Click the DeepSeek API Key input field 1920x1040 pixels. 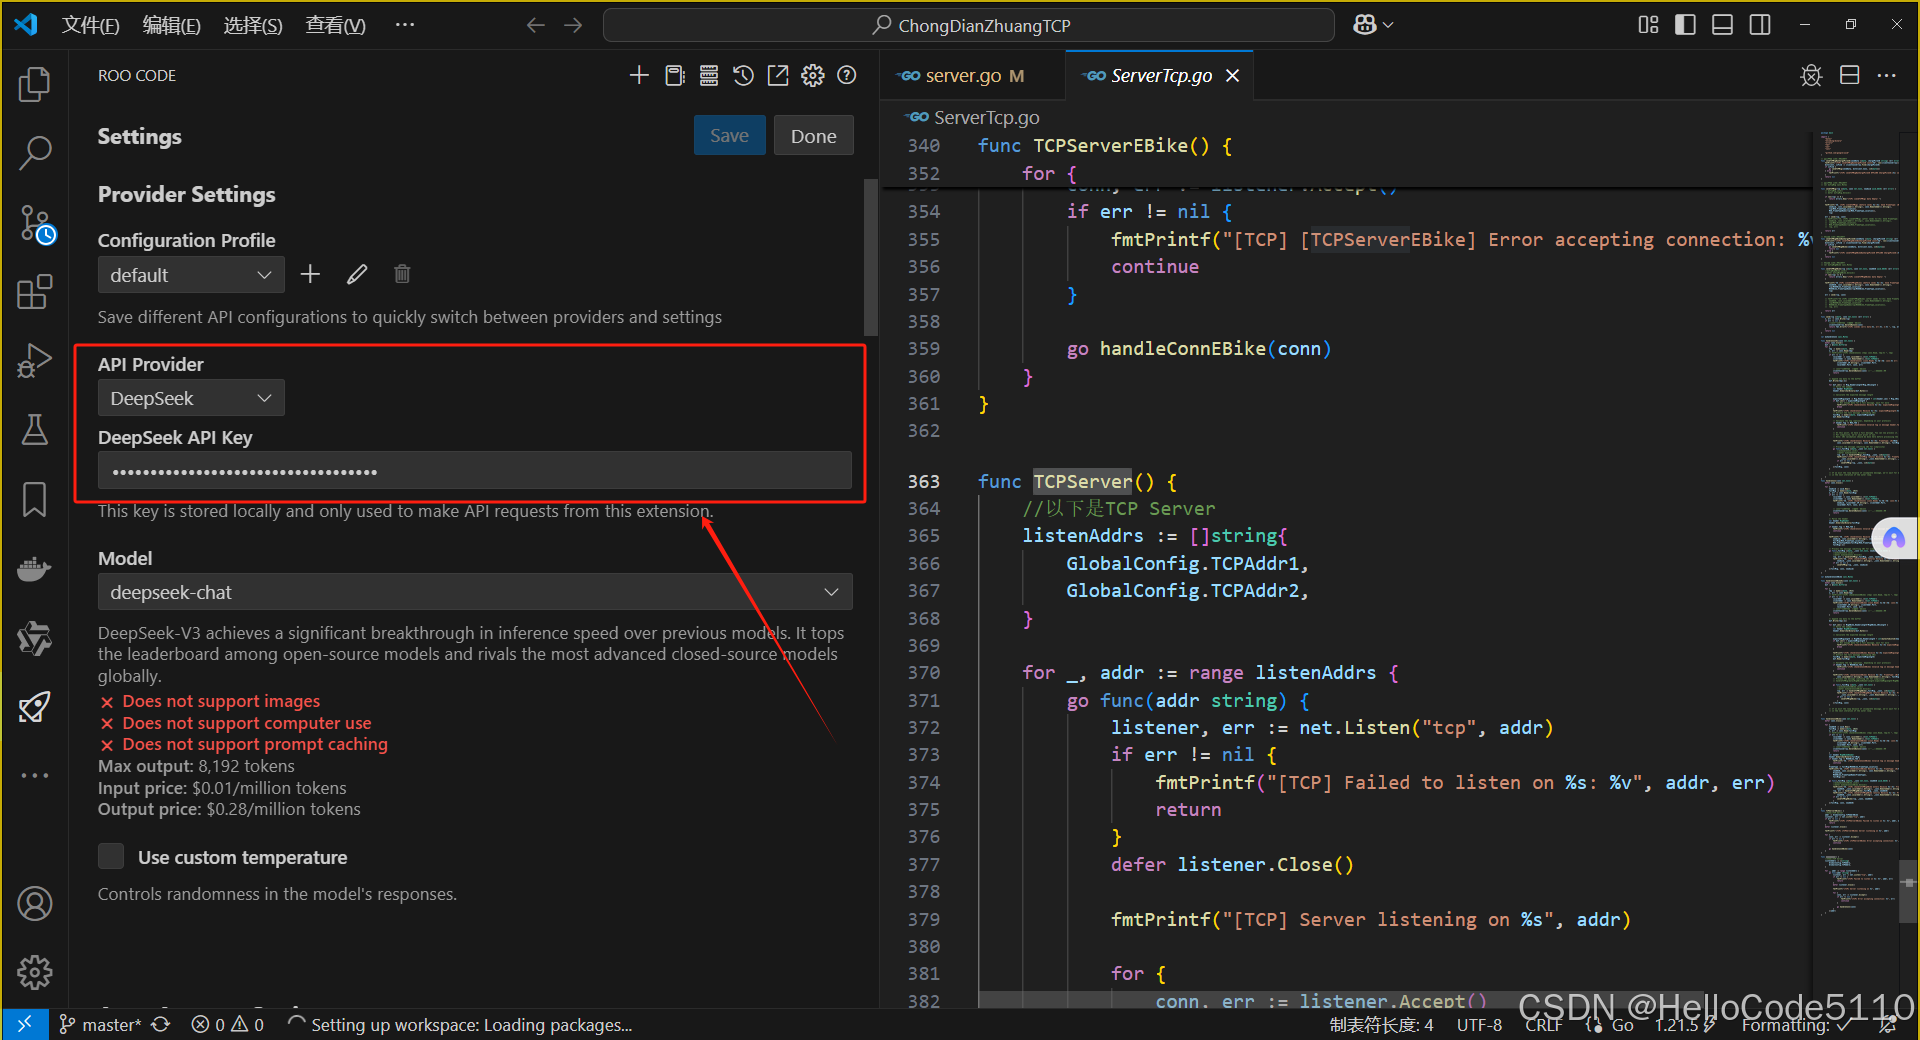tap(473, 470)
